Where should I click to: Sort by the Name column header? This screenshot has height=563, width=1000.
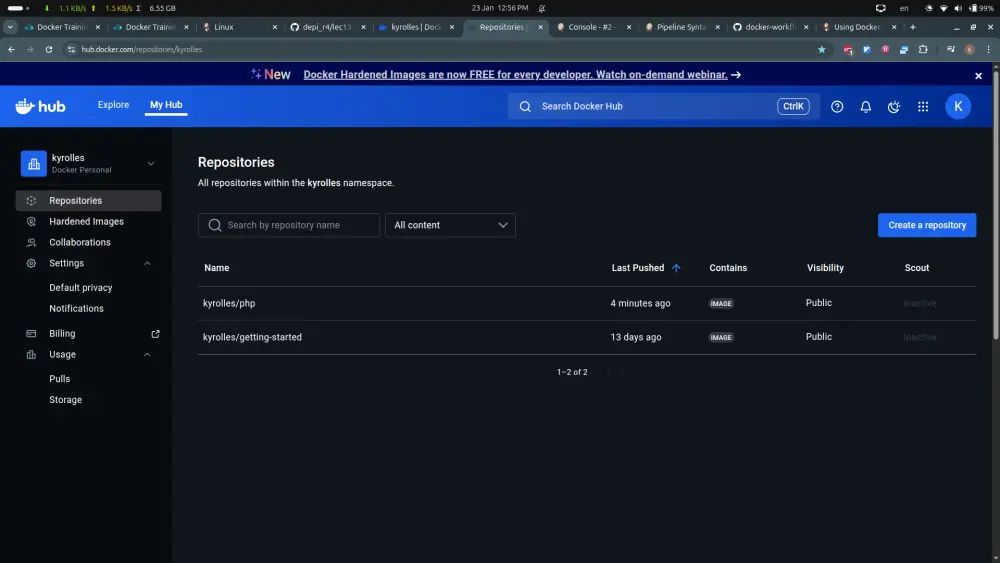click(216, 268)
